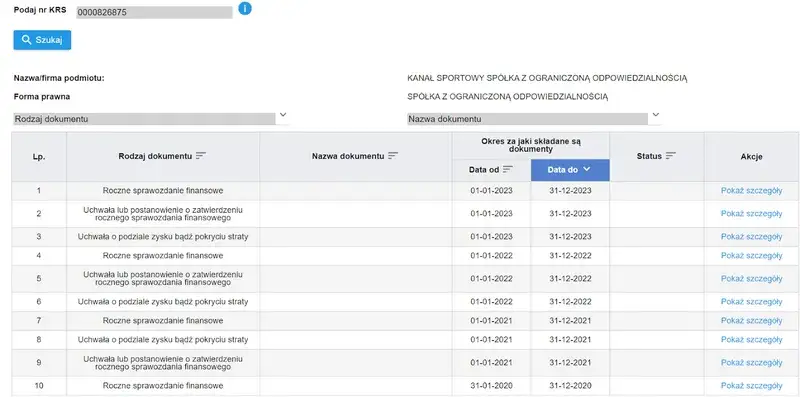The height and width of the screenshot is (397, 800).
Task: Open Pokaż szczegóły for row 4
Action: click(x=751, y=256)
